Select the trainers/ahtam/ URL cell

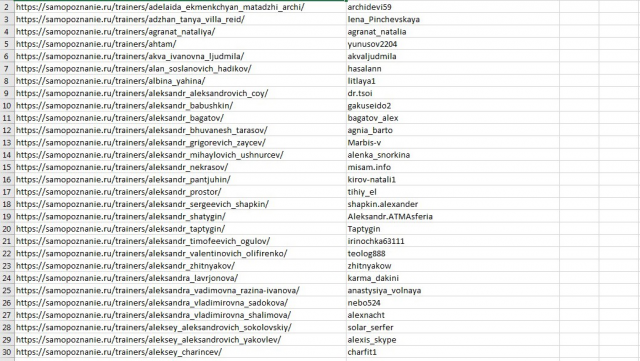click(x=180, y=44)
